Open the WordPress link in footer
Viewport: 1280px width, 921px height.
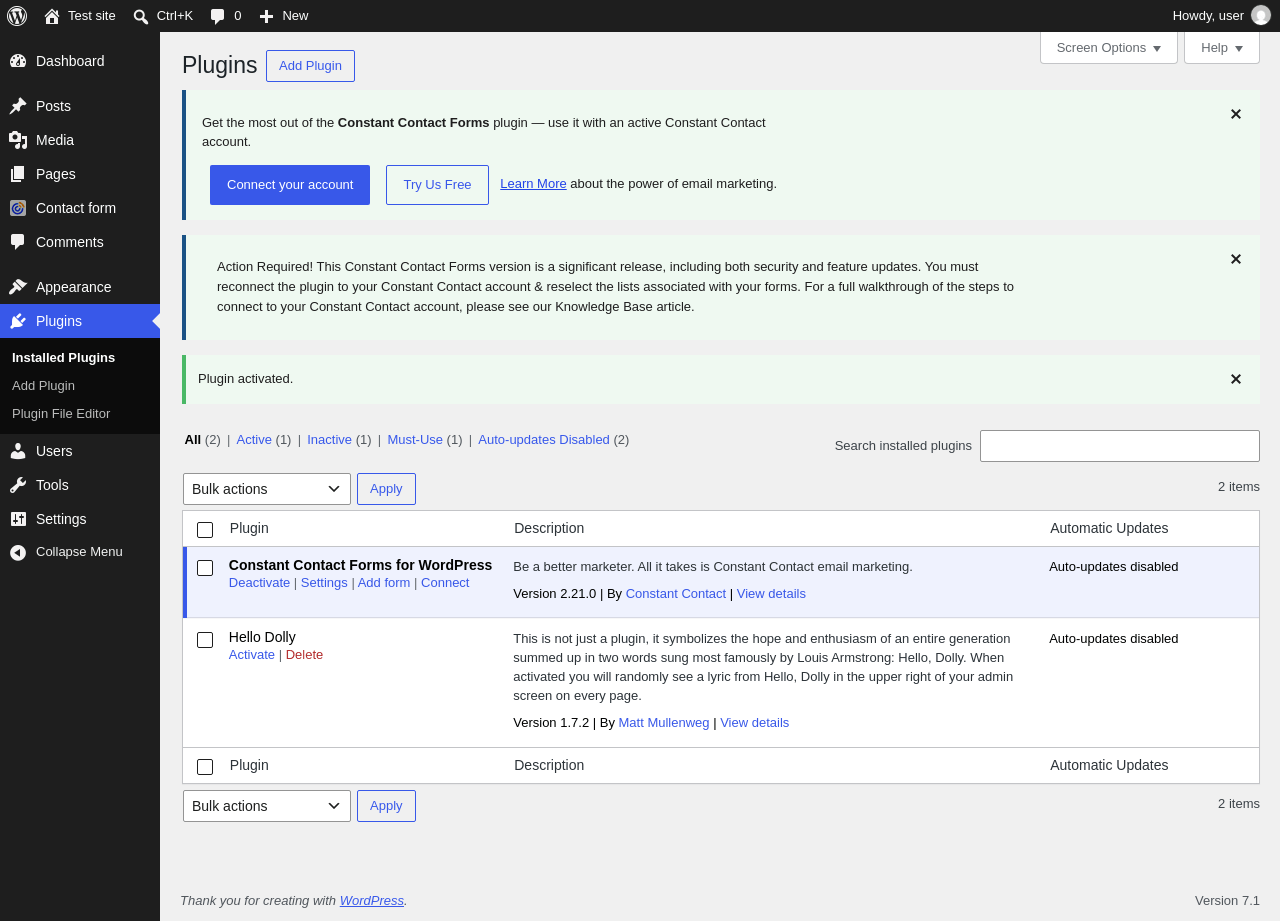point(372,901)
